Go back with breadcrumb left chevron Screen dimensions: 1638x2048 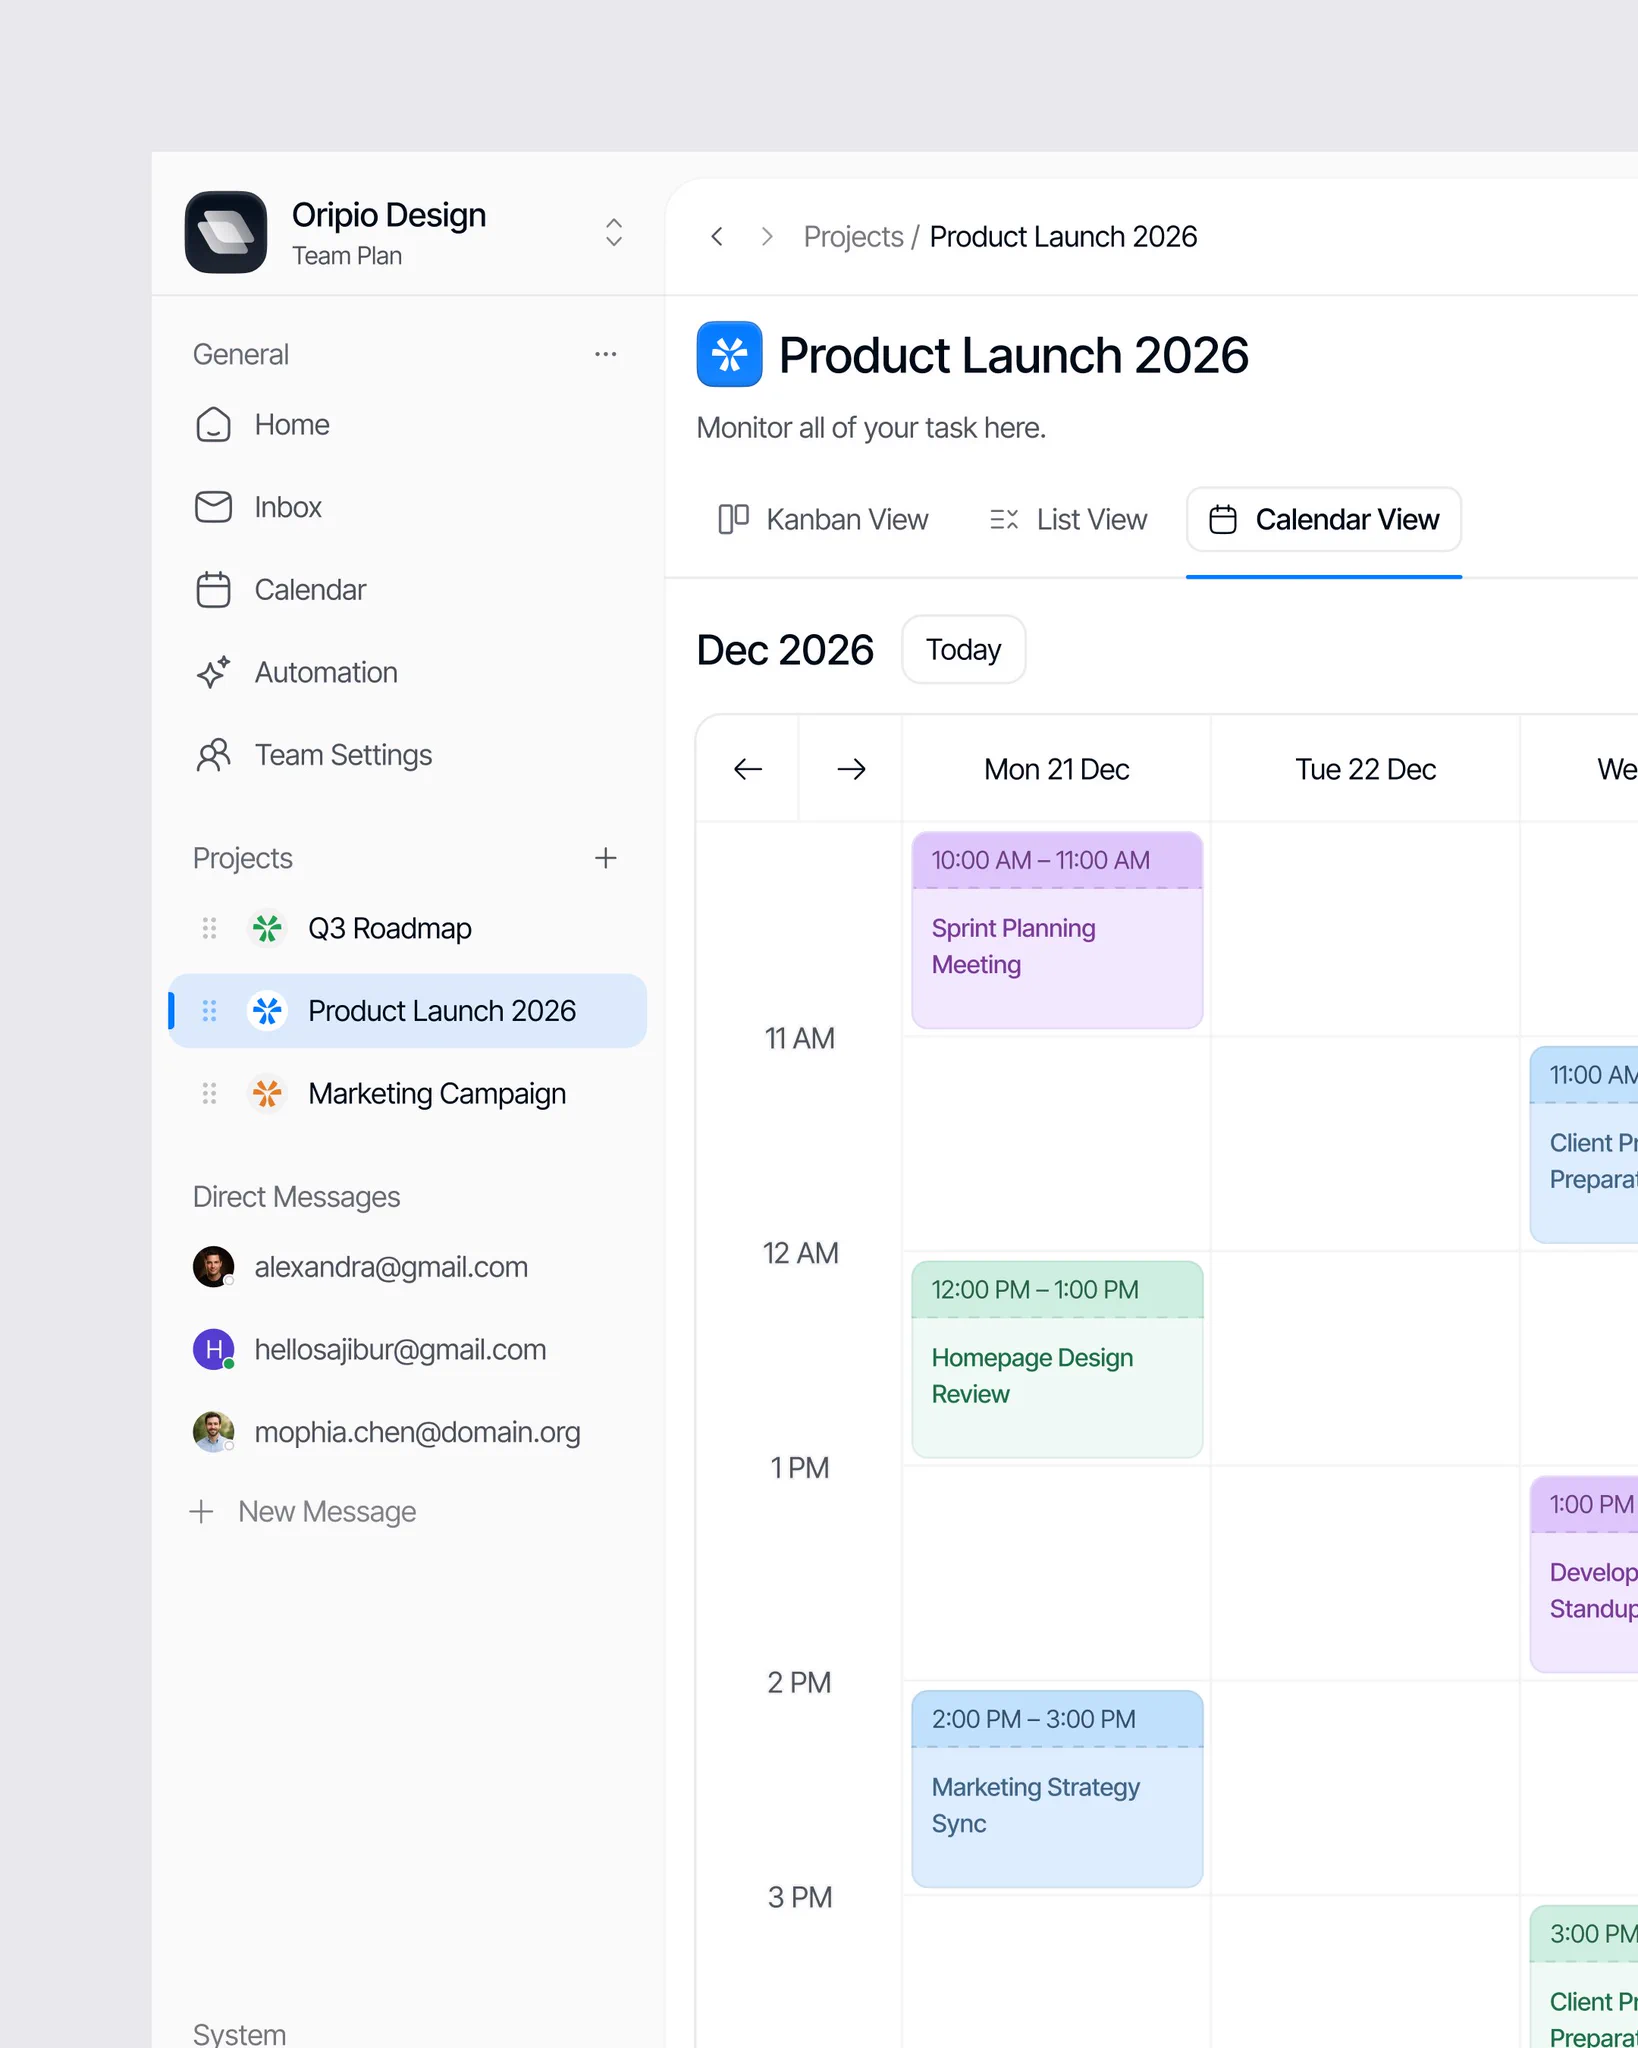point(717,237)
